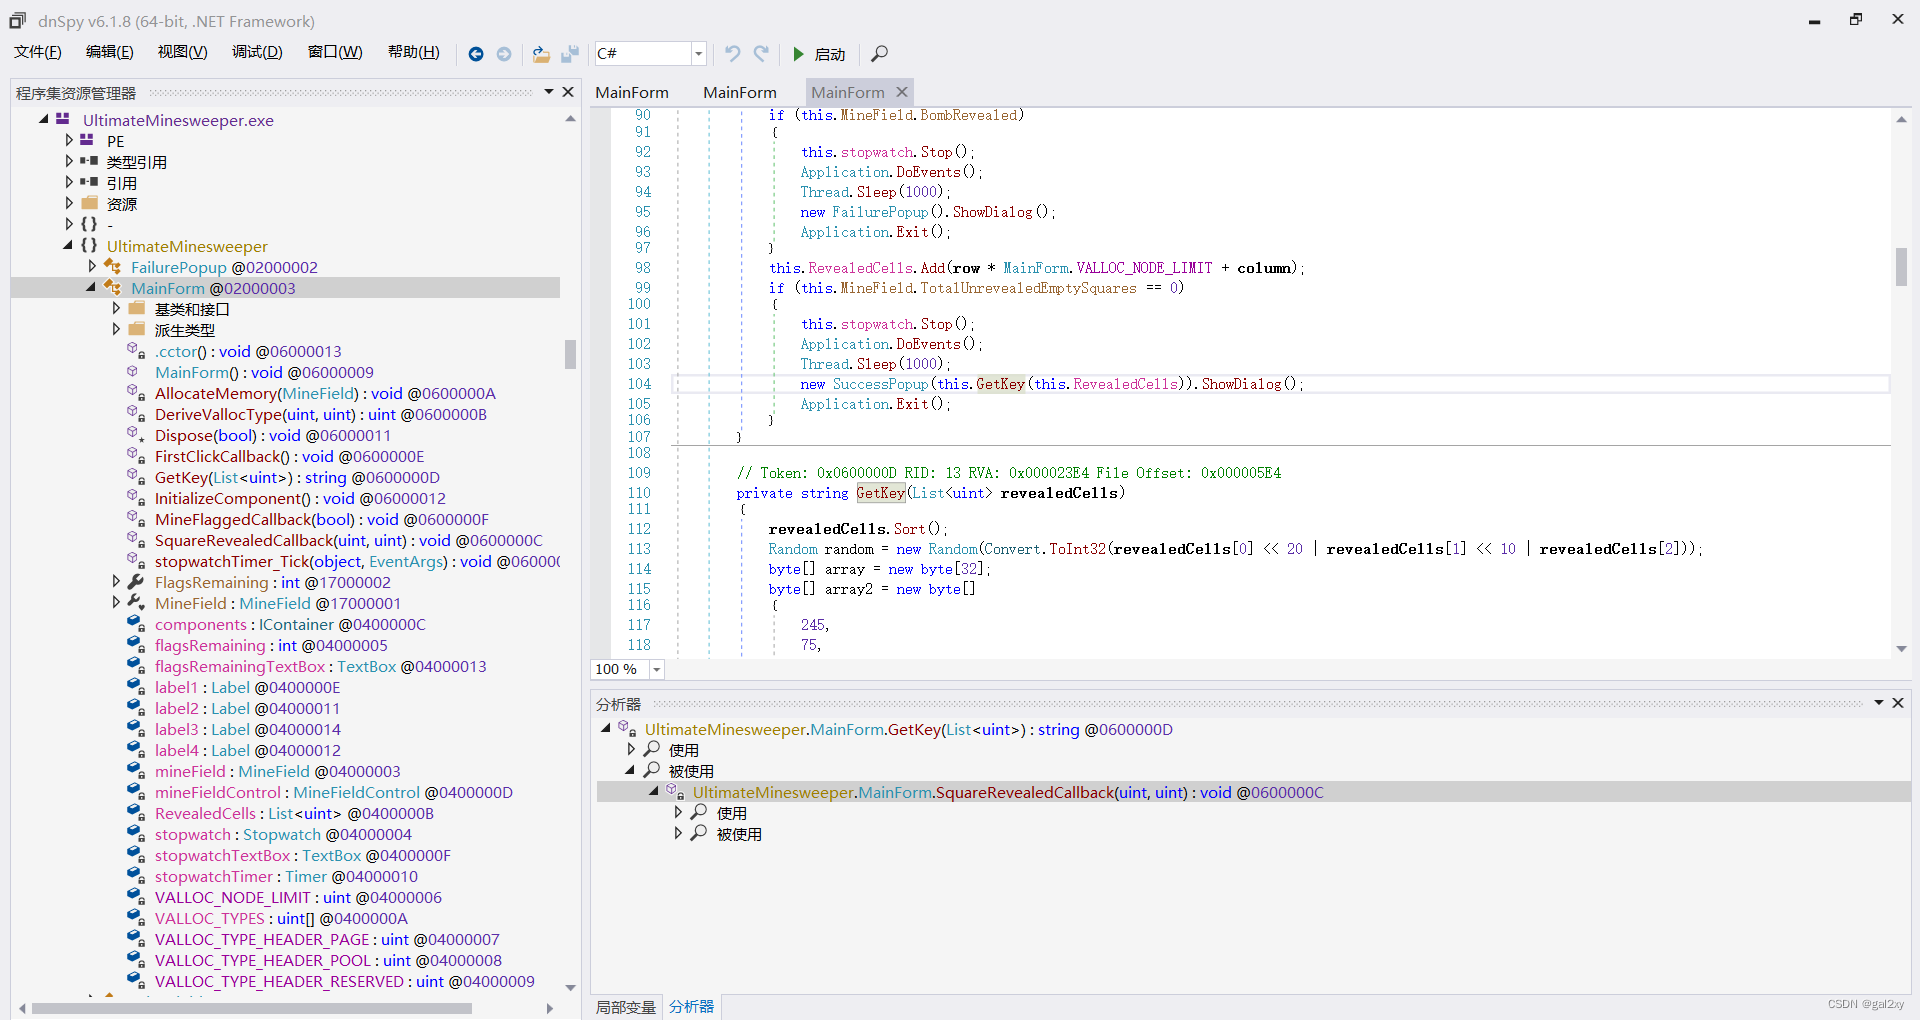Click GetKey link on code line 104
This screenshot has height=1020, width=1920.
point(1000,384)
